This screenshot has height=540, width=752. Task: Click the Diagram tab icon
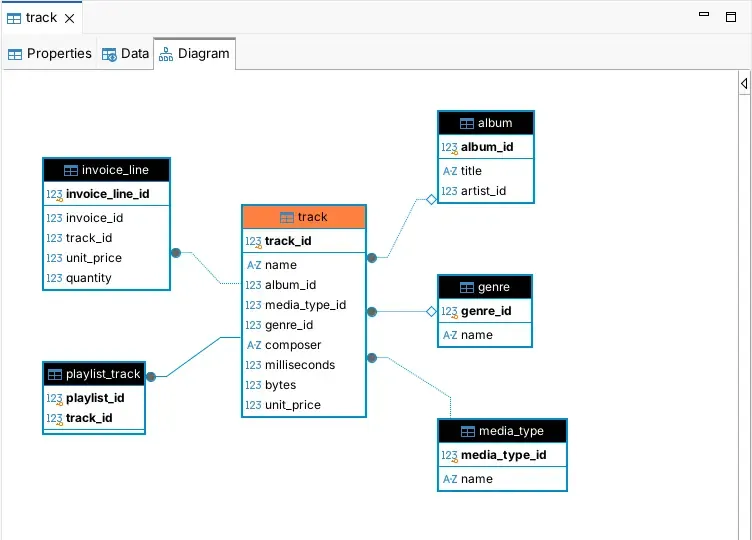[166, 54]
